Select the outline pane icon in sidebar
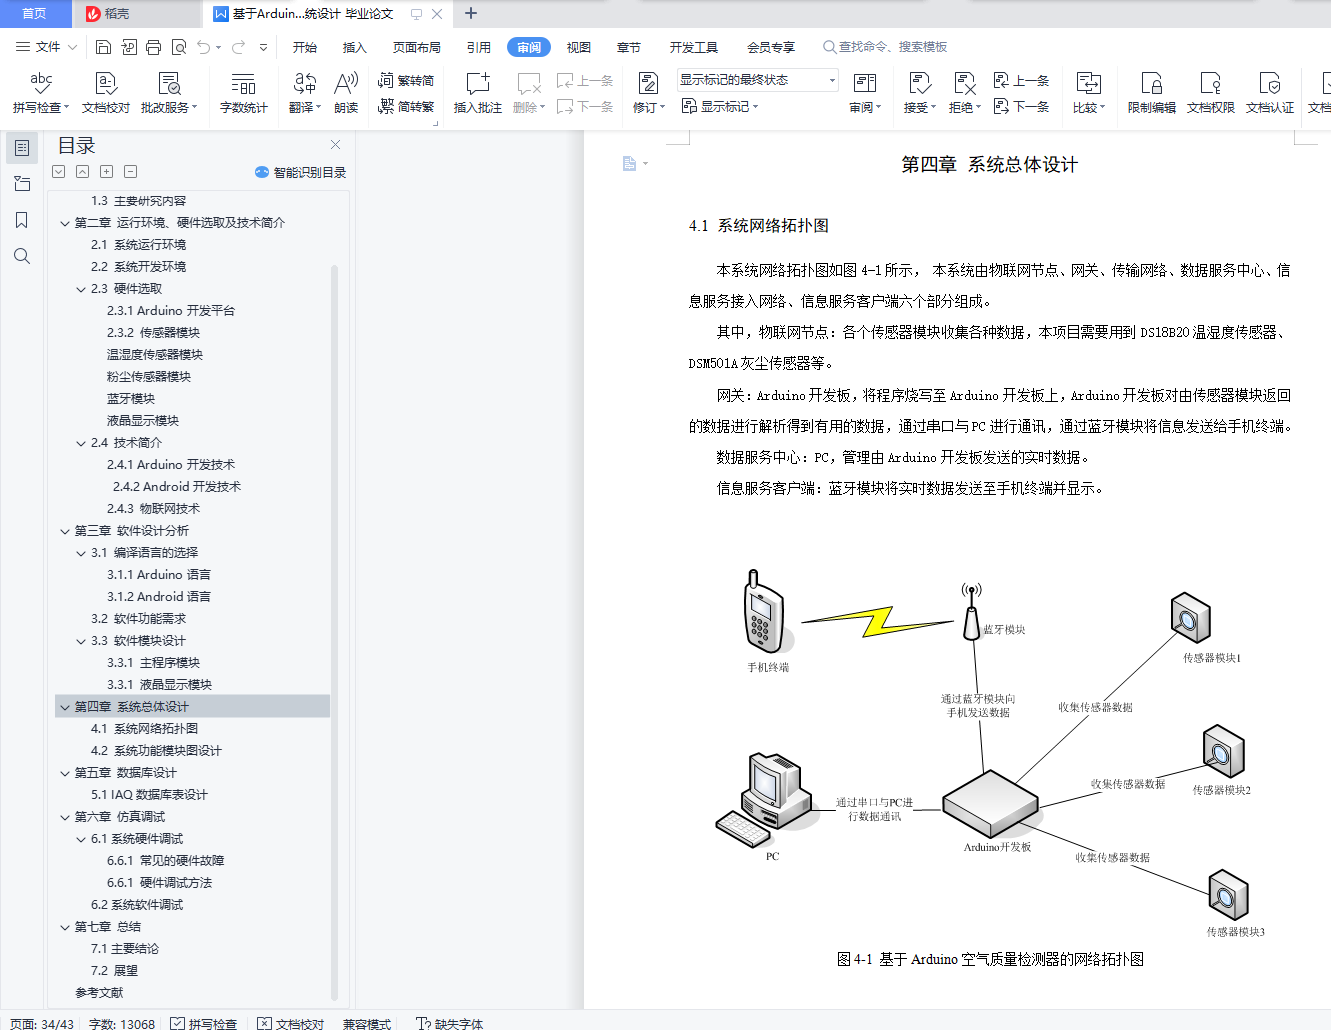The width and height of the screenshot is (1331, 1030). pyautogui.click(x=21, y=148)
